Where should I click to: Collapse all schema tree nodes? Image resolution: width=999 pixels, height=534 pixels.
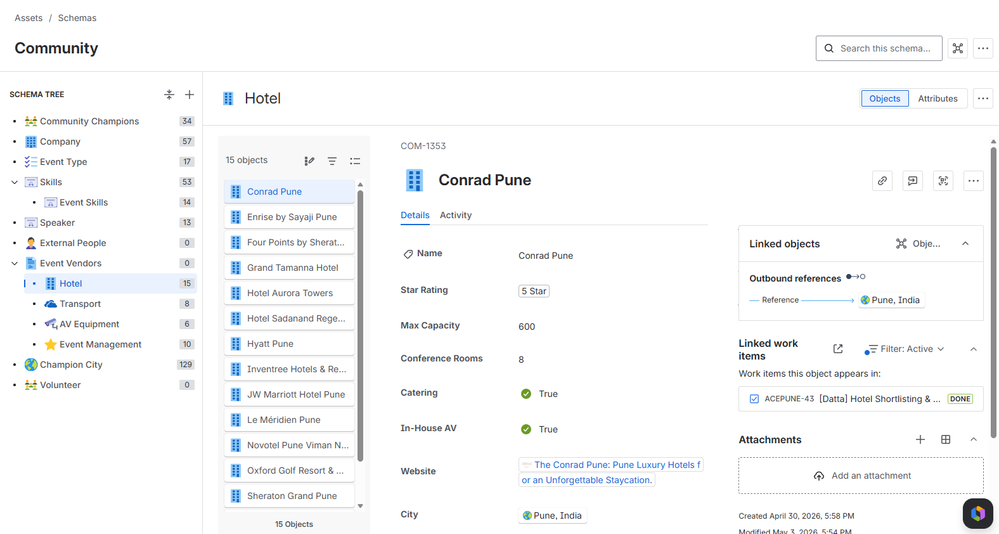coord(169,94)
